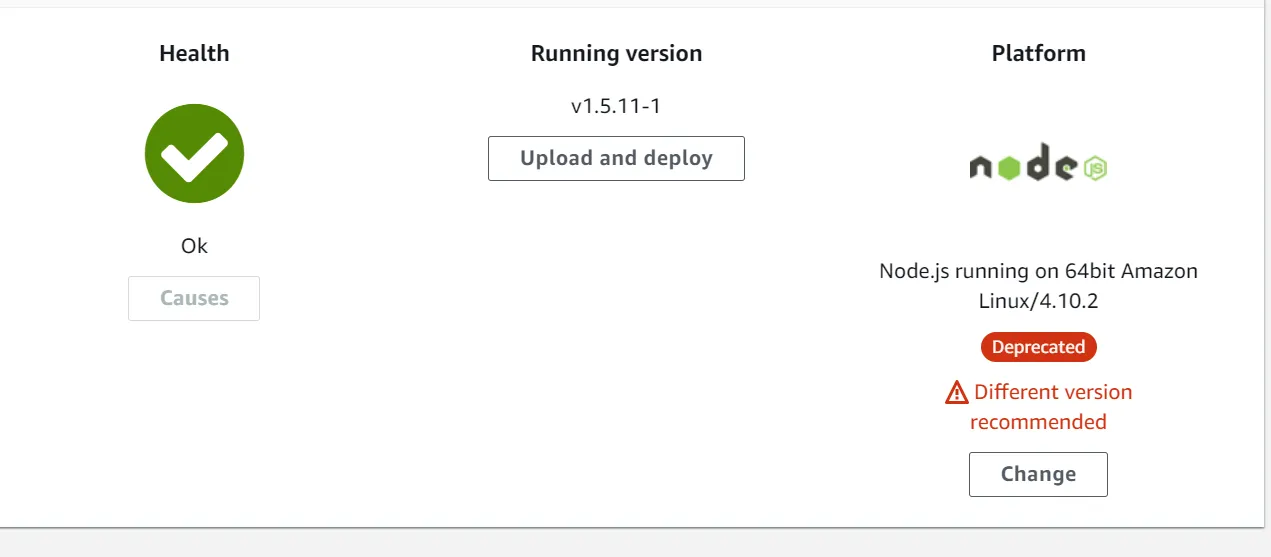Open the Different version recommended warning
This screenshot has width=1271, height=557.
(1052, 392)
